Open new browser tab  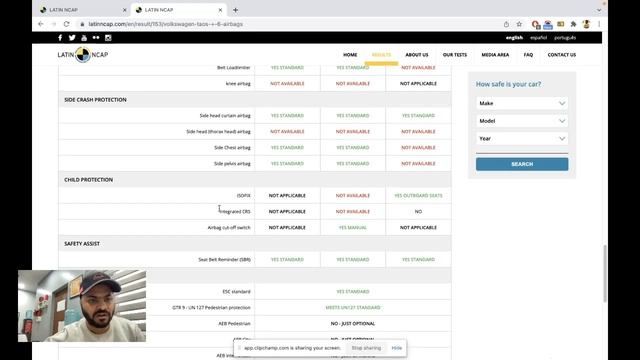[x=236, y=10]
